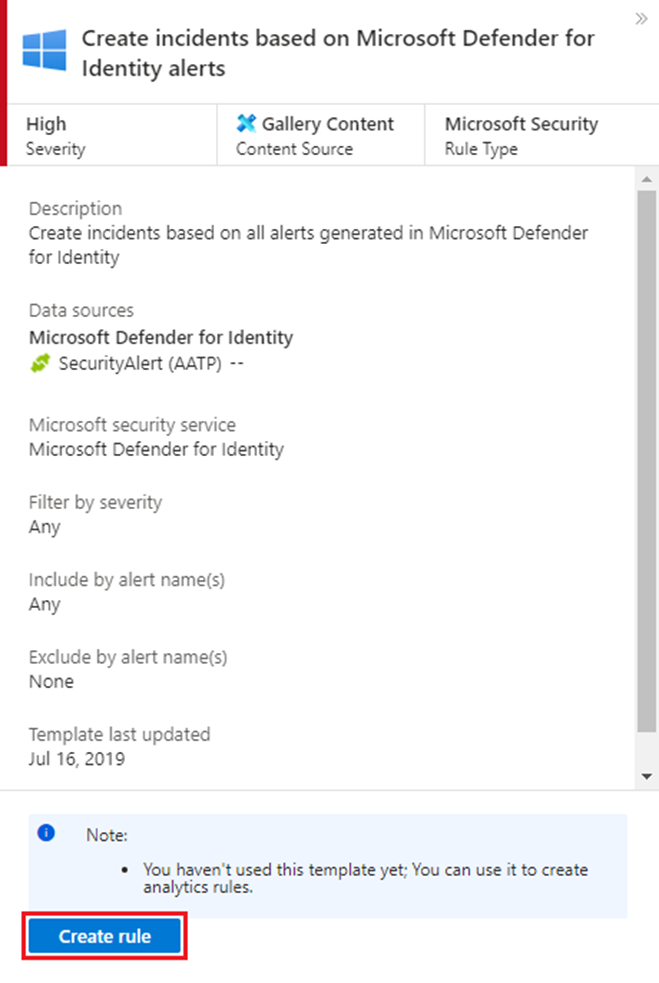Click the description text about all alerts generated
The image size is (659, 983).
point(308,245)
